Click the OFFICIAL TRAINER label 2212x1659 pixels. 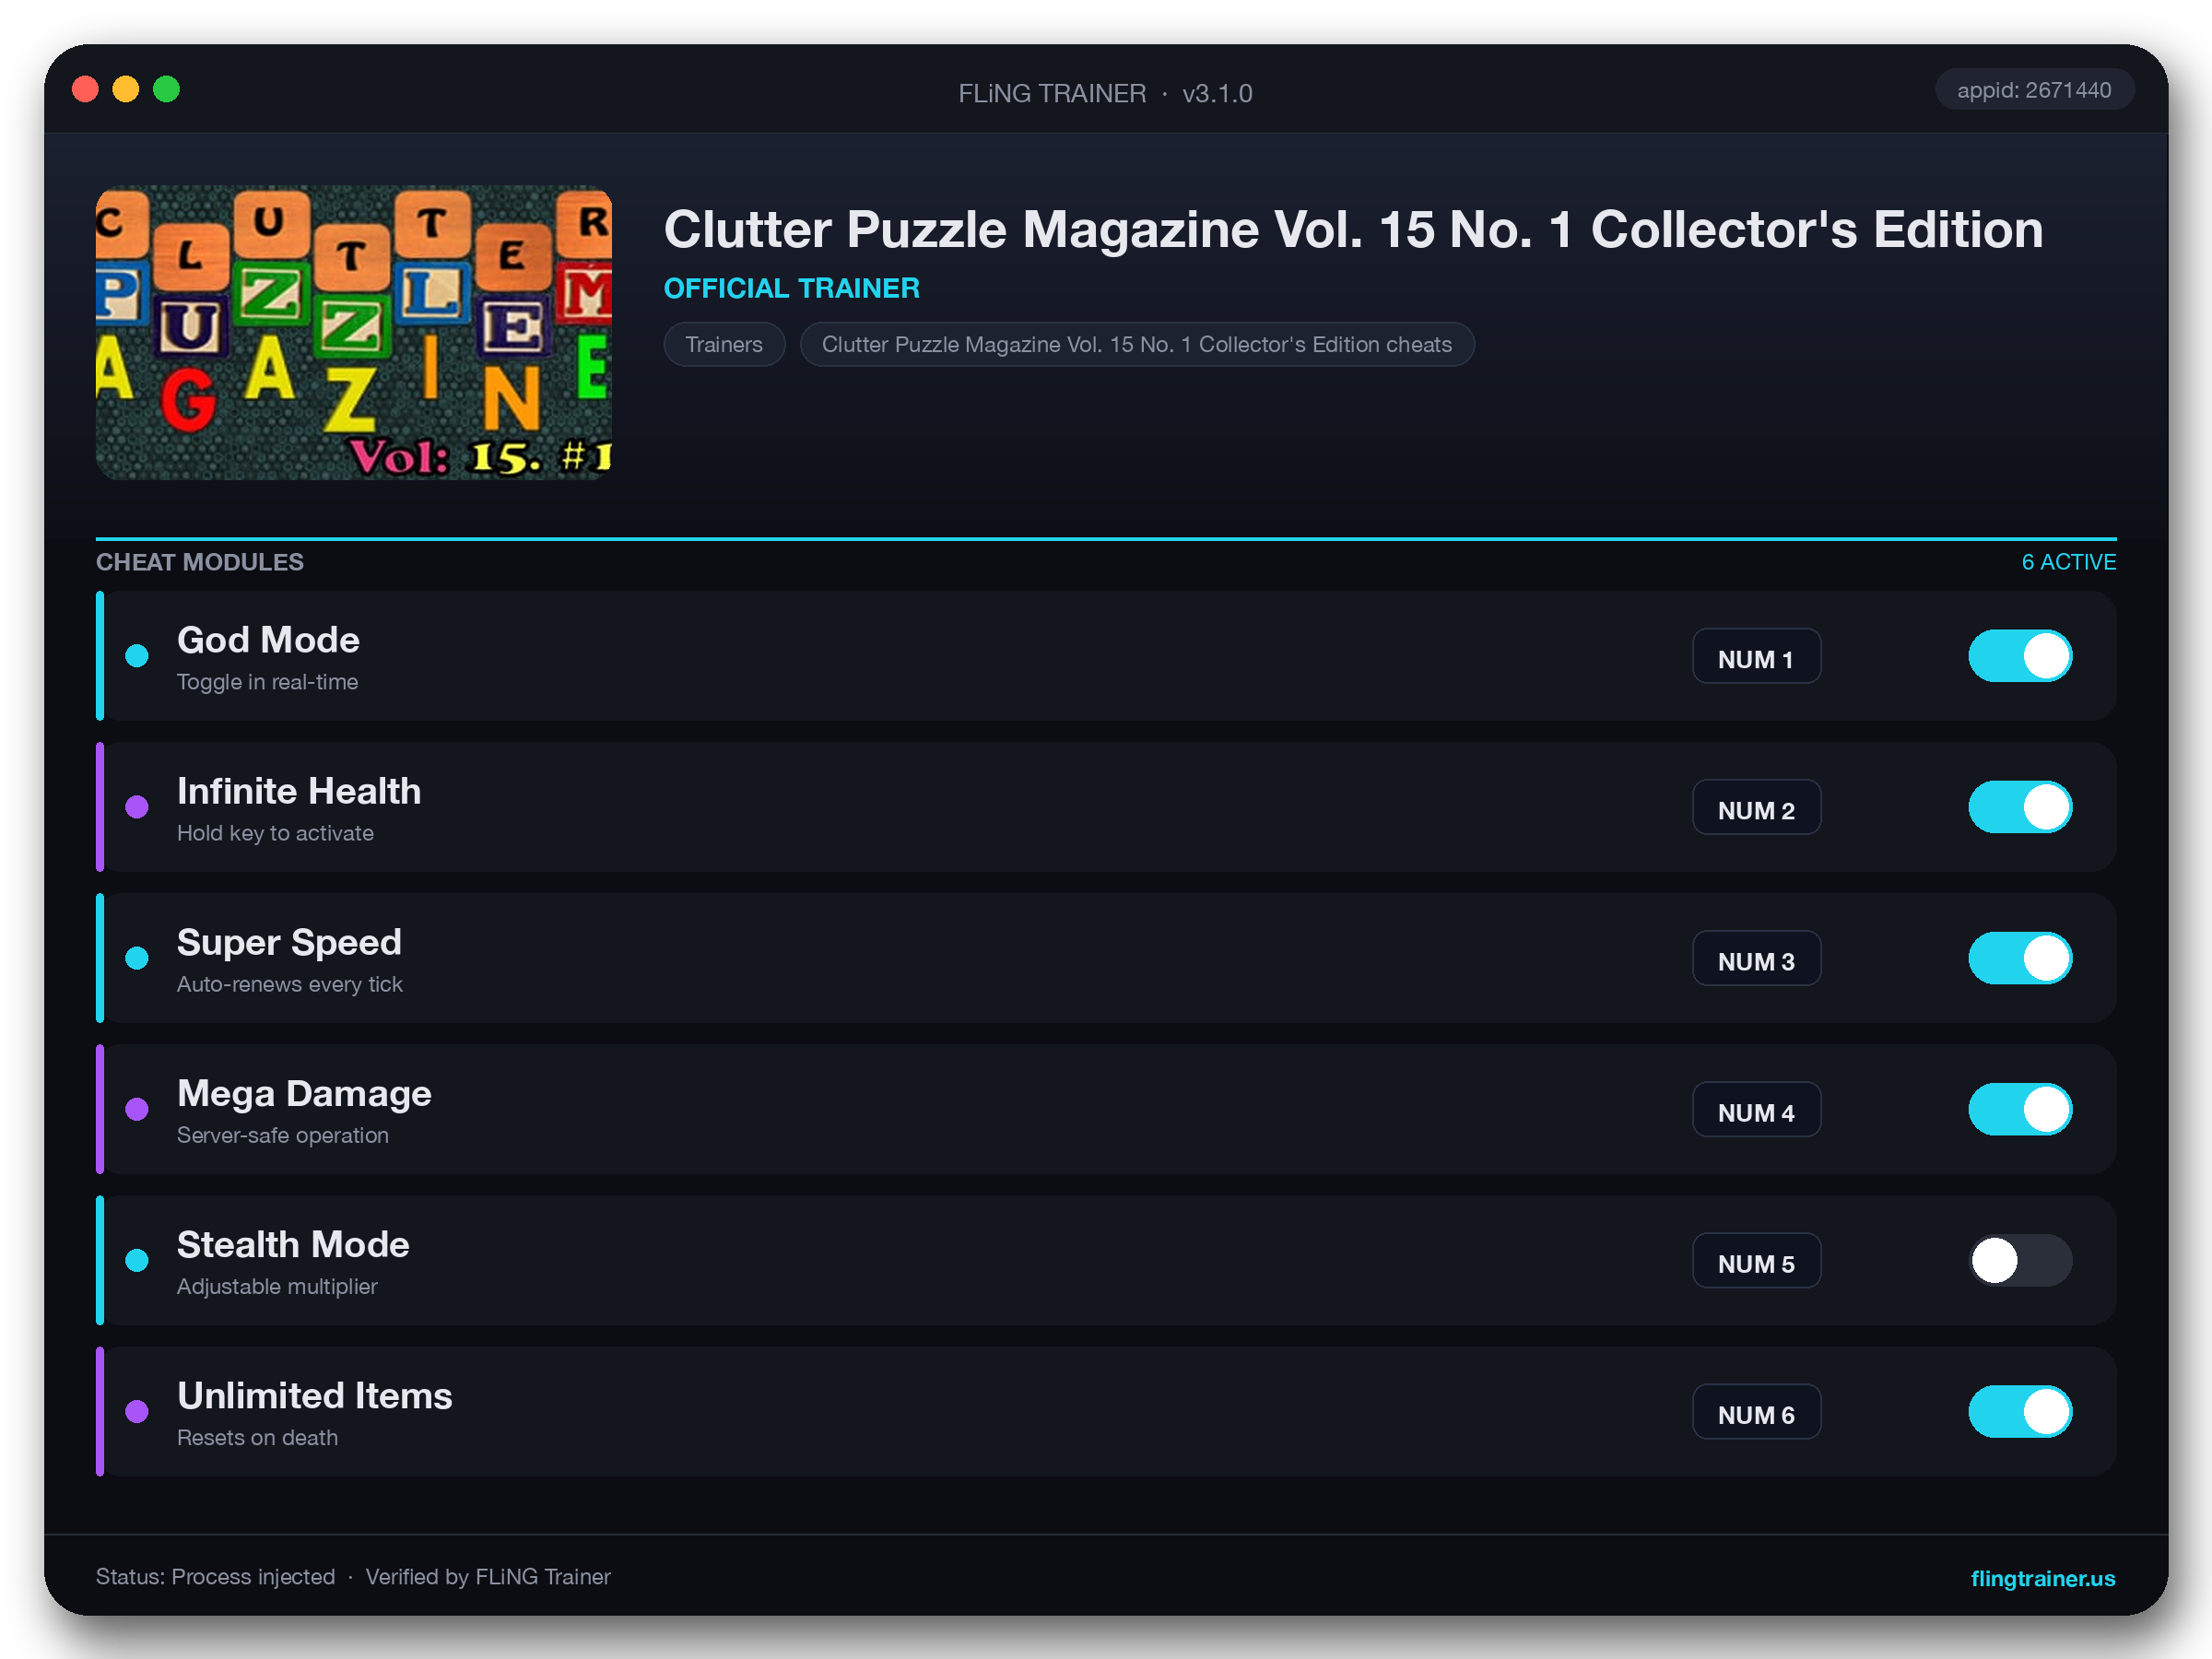(x=792, y=288)
